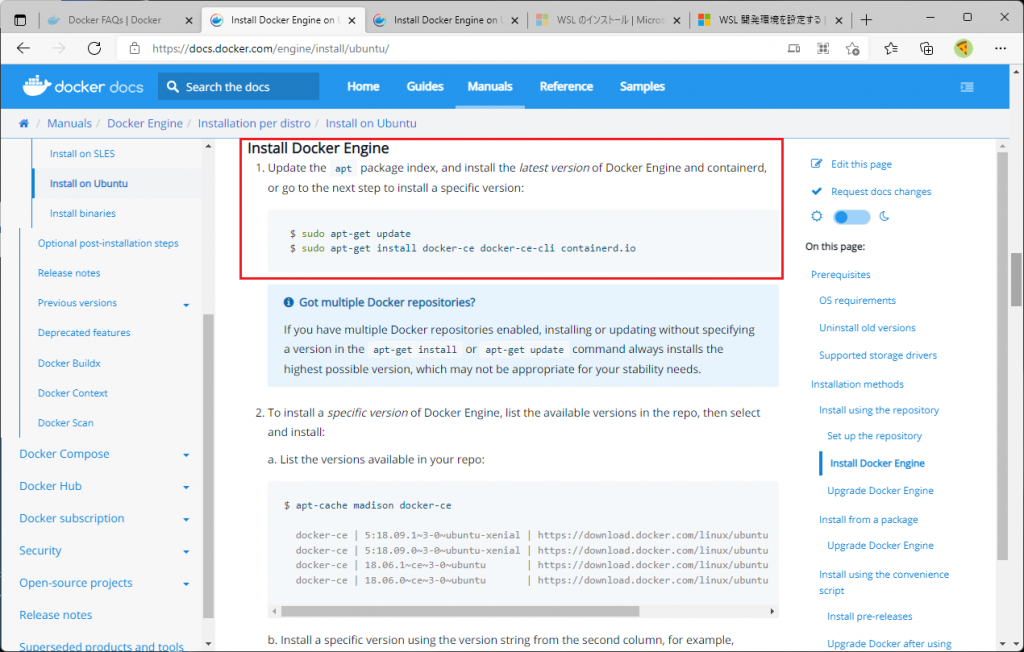Jump to Prerequisites section
This screenshot has width=1024, height=652.
tap(840, 274)
